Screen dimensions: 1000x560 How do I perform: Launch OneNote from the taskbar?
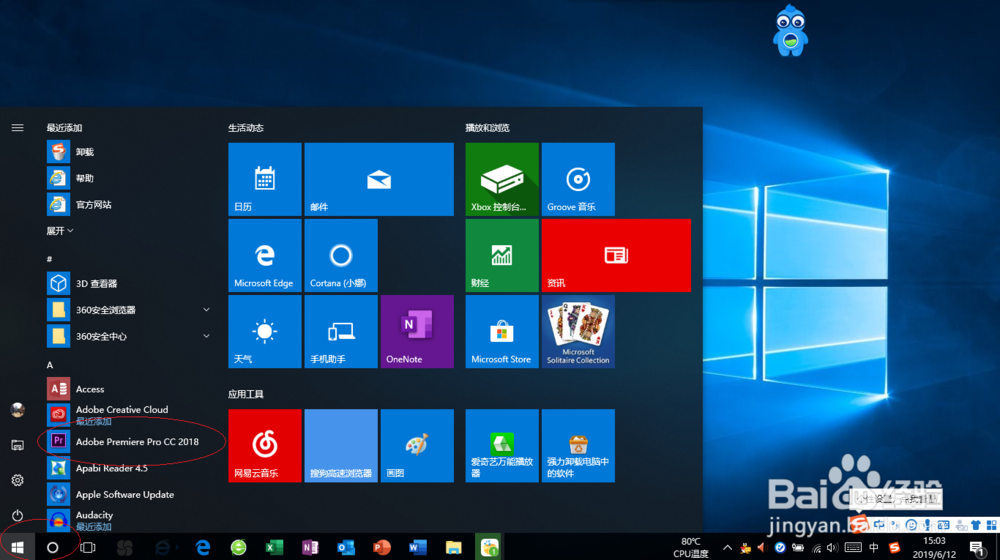(x=310, y=547)
